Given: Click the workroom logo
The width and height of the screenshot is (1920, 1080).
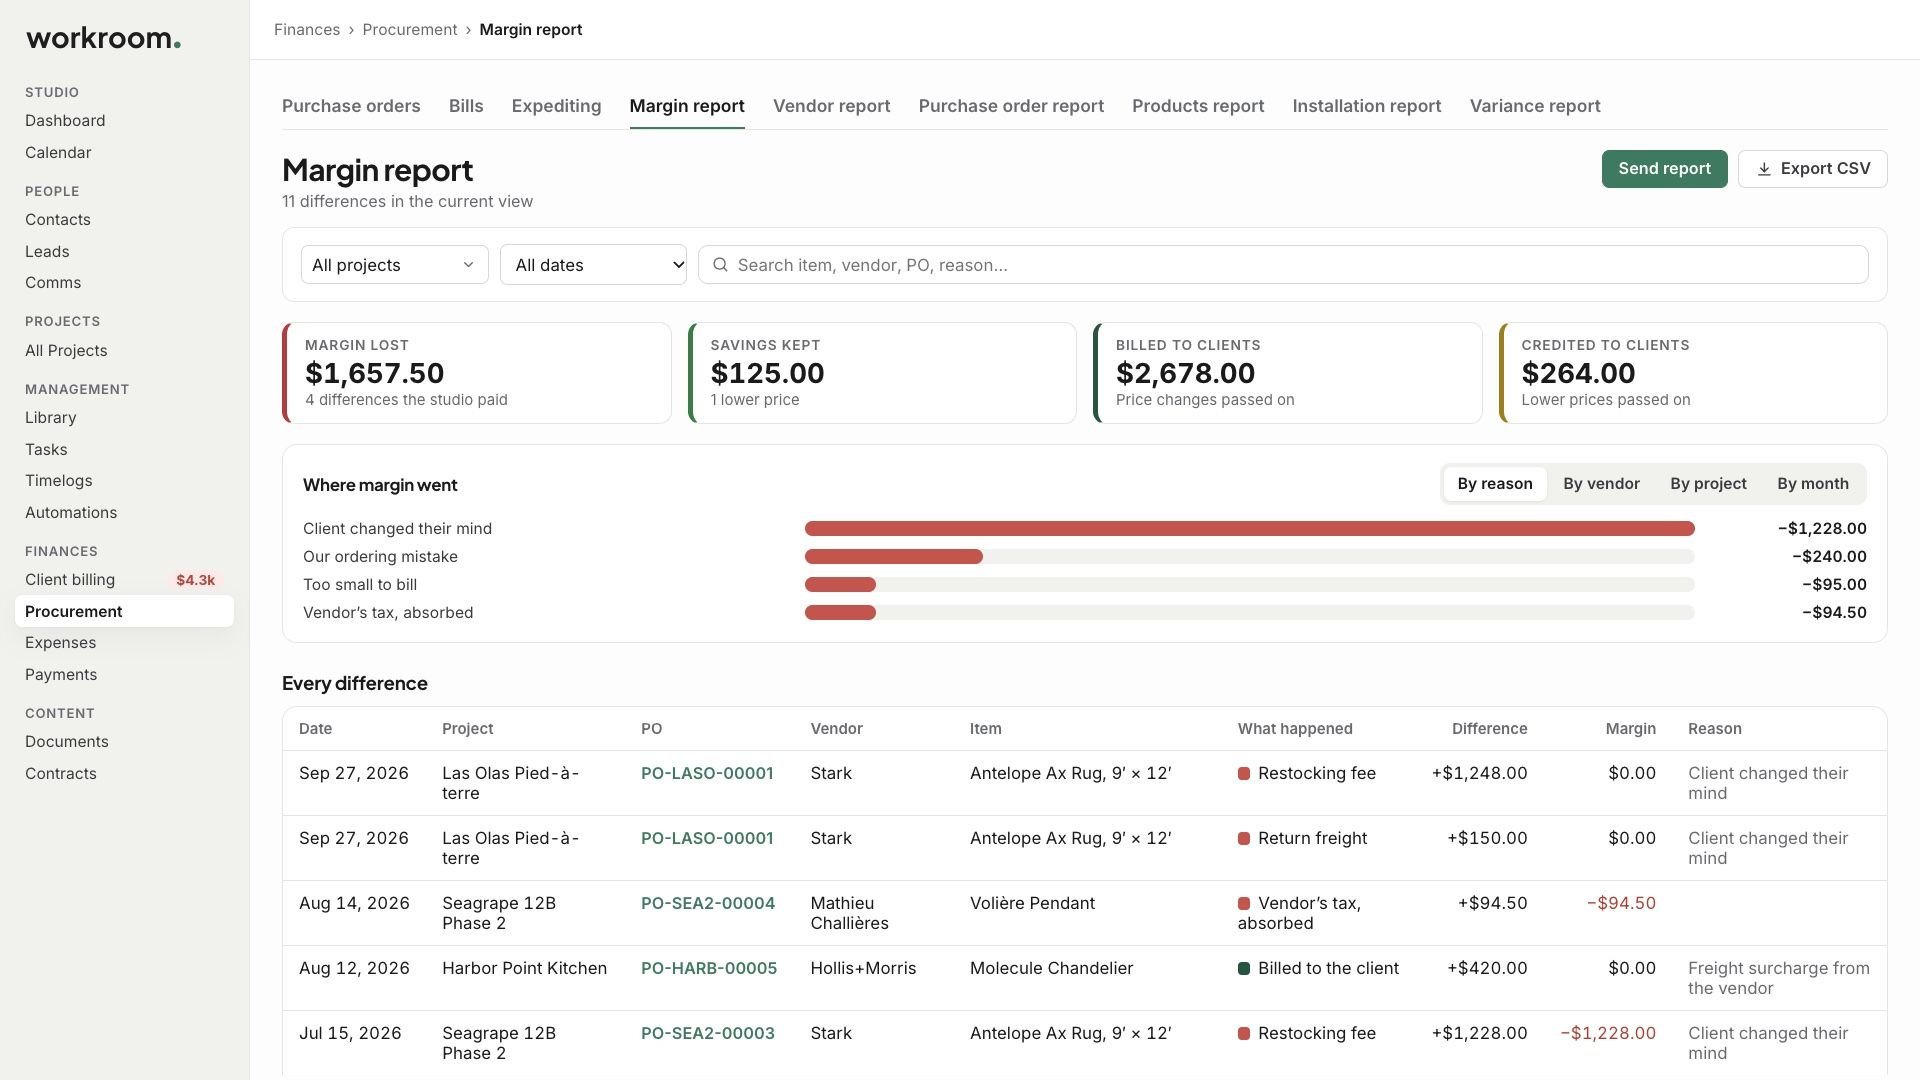Looking at the screenshot, I should (x=103, y=39).
